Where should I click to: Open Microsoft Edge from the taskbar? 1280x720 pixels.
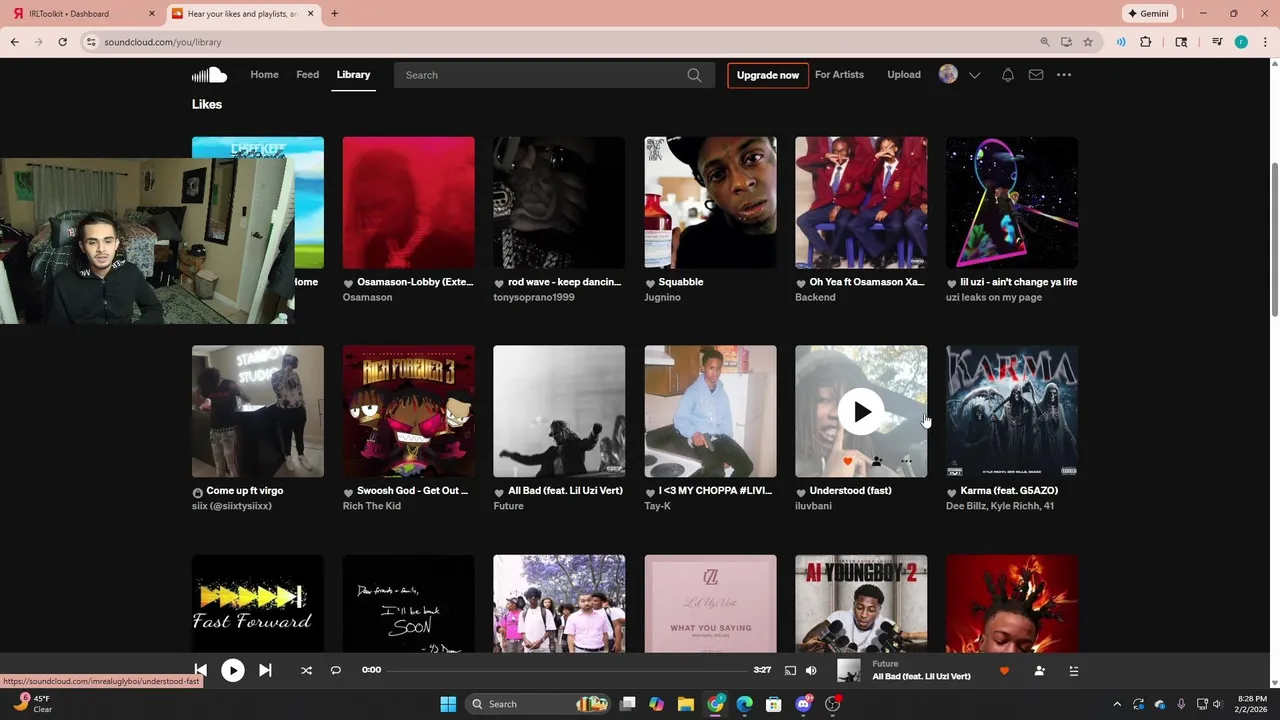pos(744,704)
